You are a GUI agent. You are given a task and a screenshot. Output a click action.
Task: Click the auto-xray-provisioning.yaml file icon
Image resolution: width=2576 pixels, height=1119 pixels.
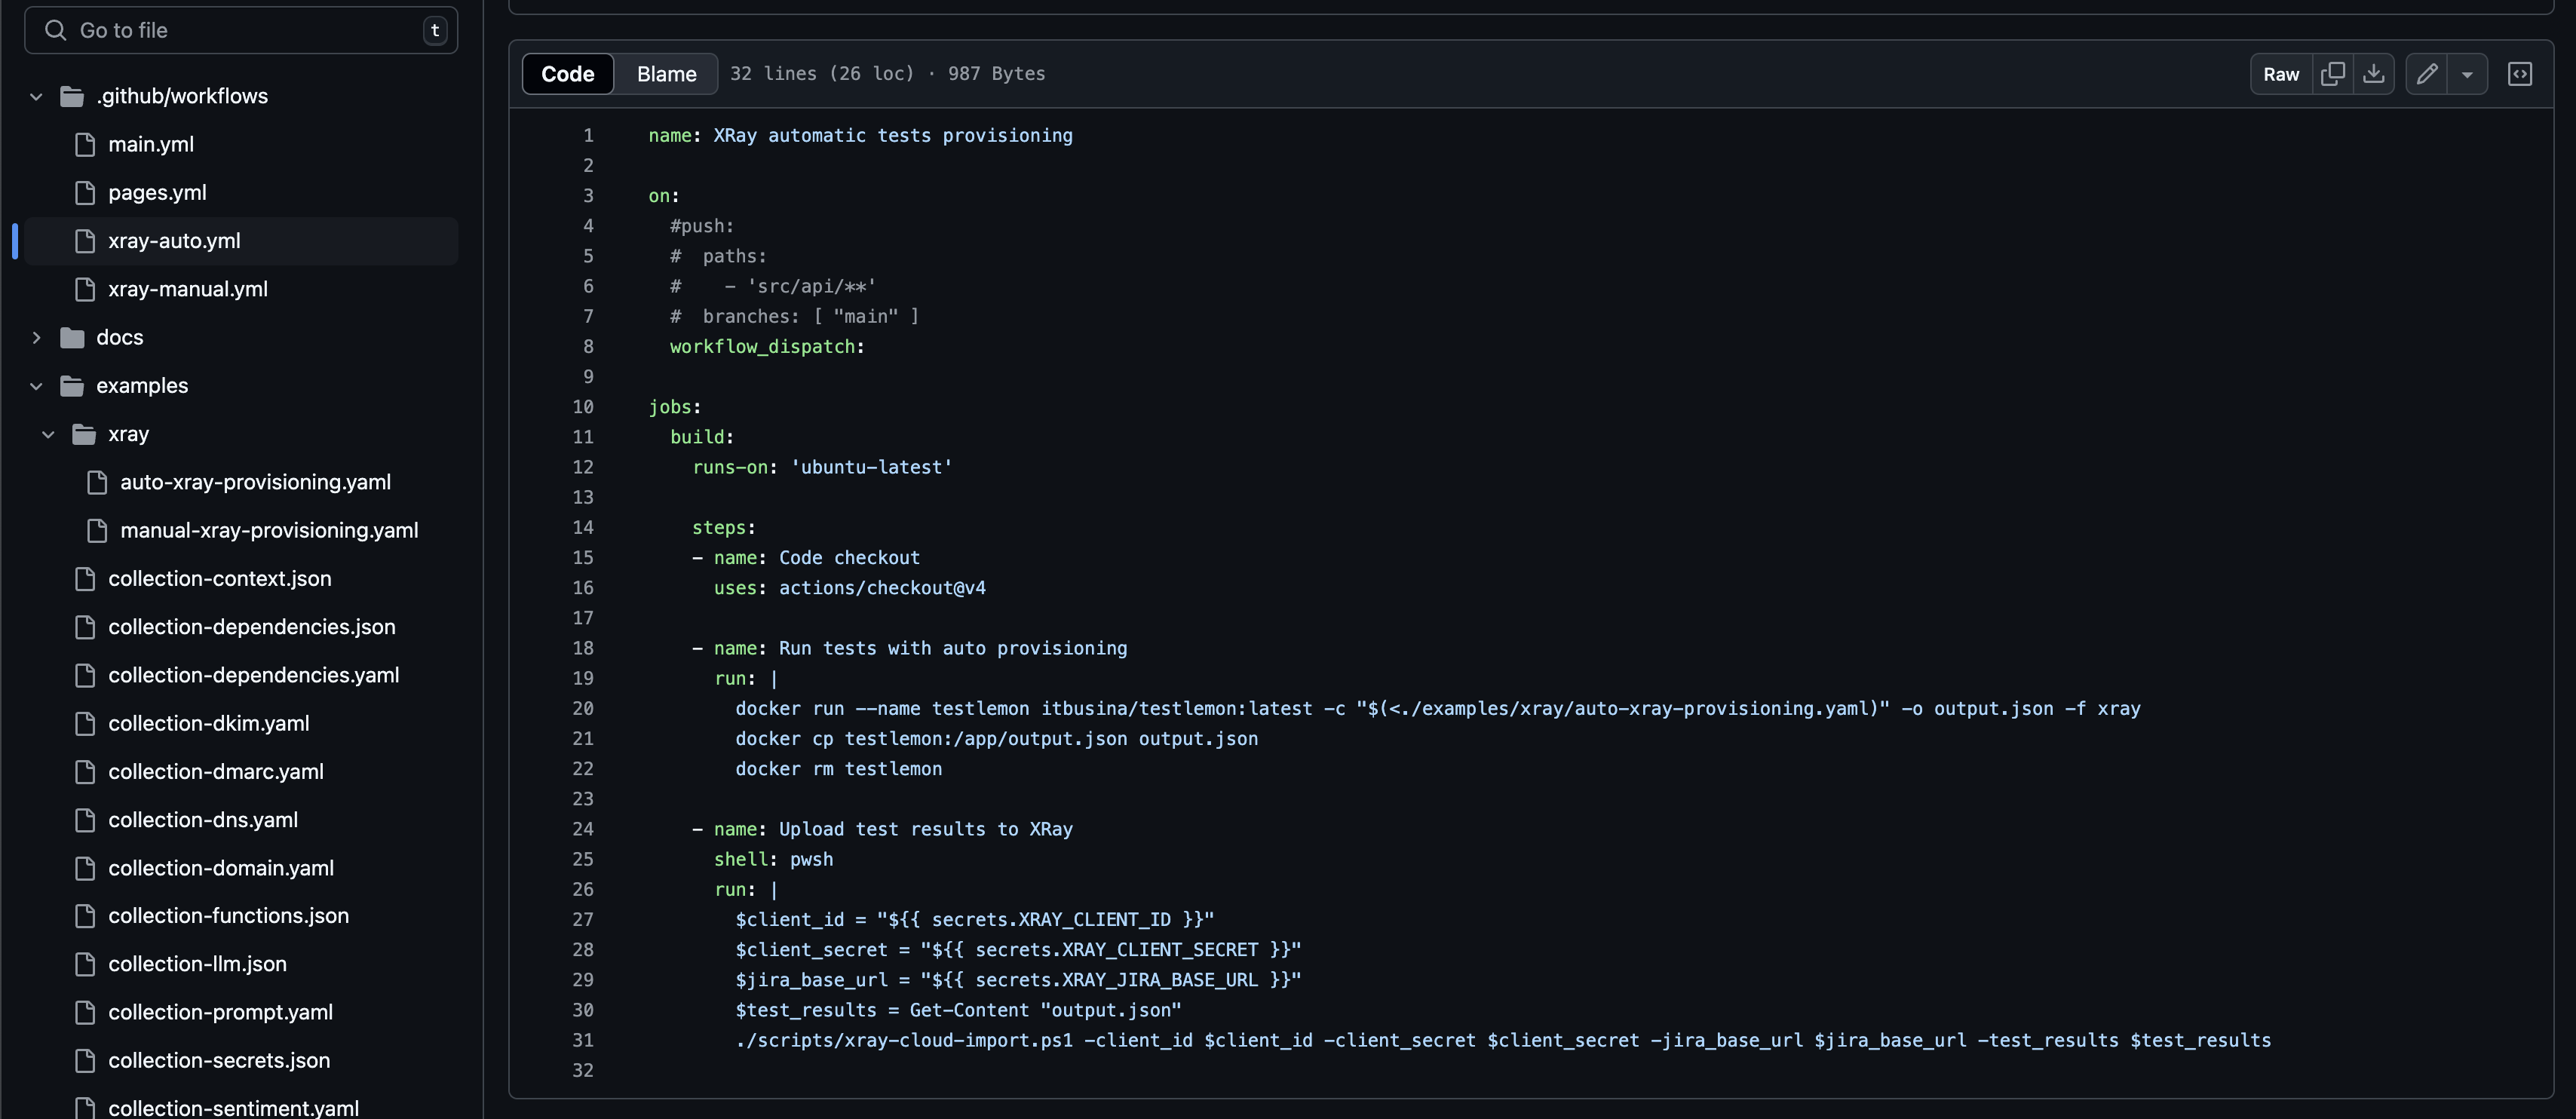pyautogui.click(x=97, y=482)
